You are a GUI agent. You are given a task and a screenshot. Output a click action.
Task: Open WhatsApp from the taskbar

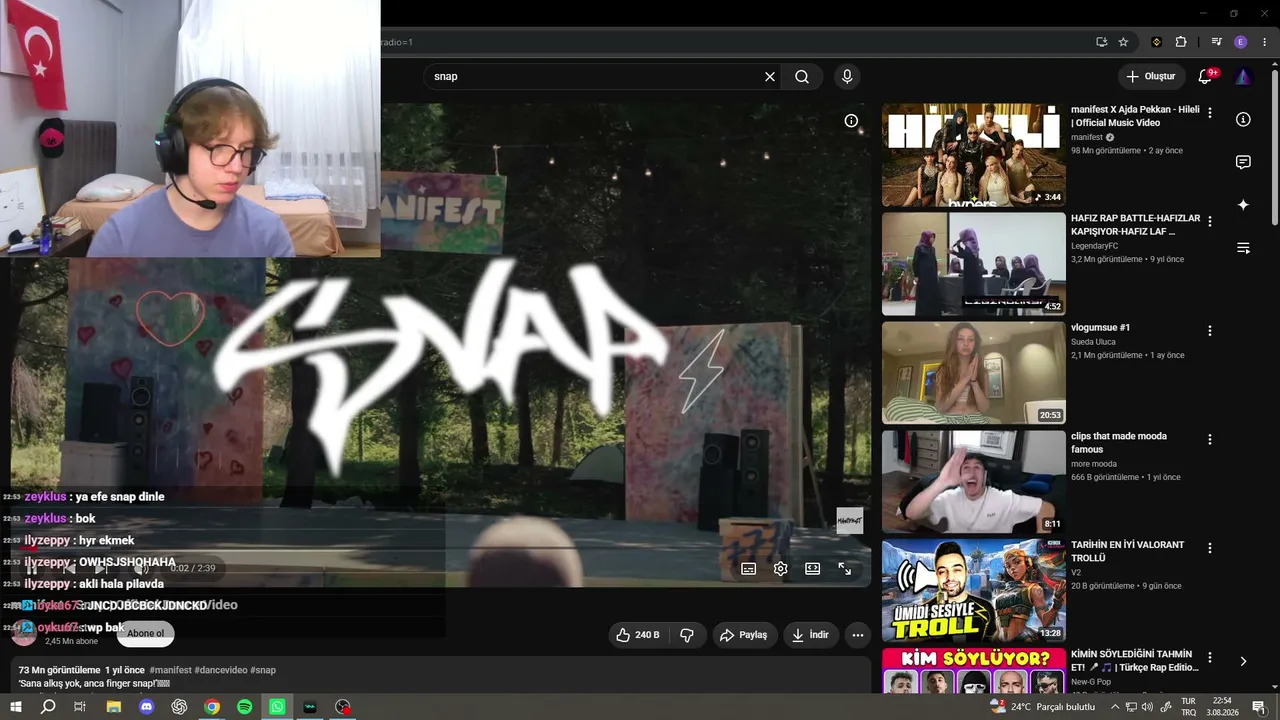(x=277, y=707)
